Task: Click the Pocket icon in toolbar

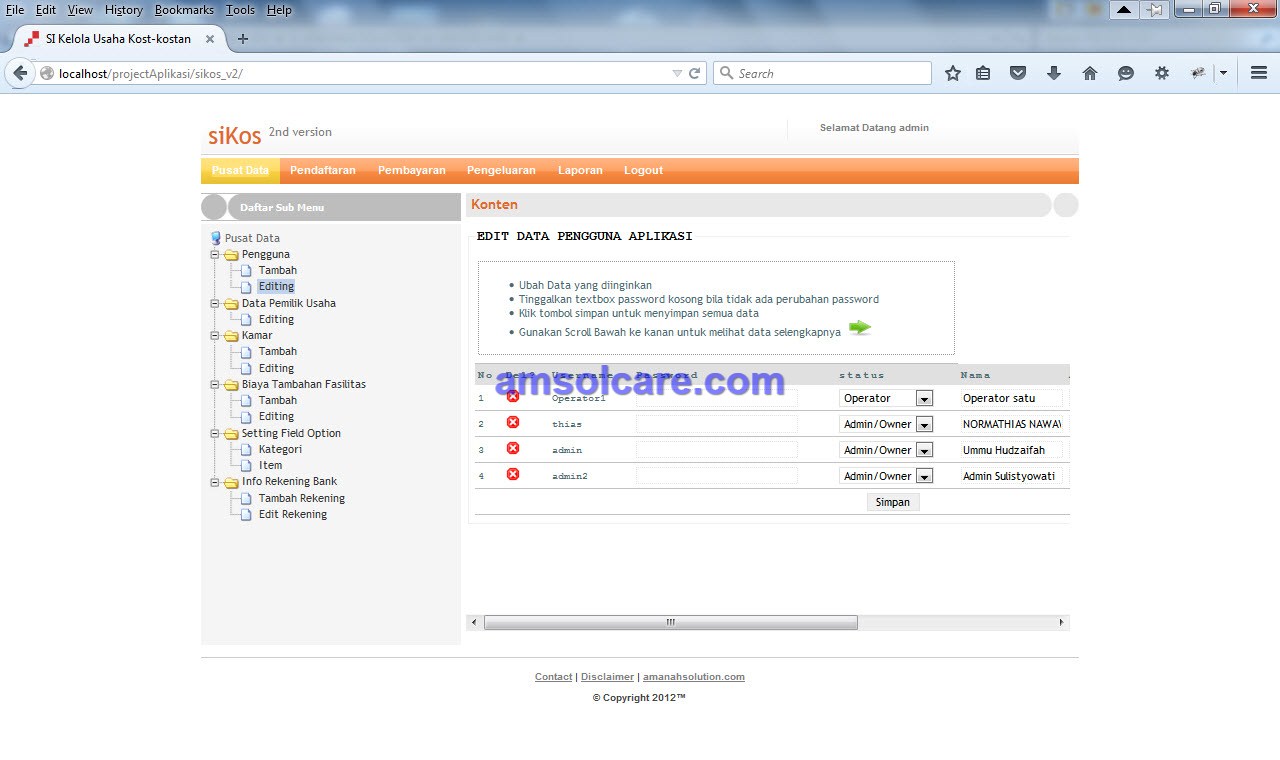Action: (1018, 73)
